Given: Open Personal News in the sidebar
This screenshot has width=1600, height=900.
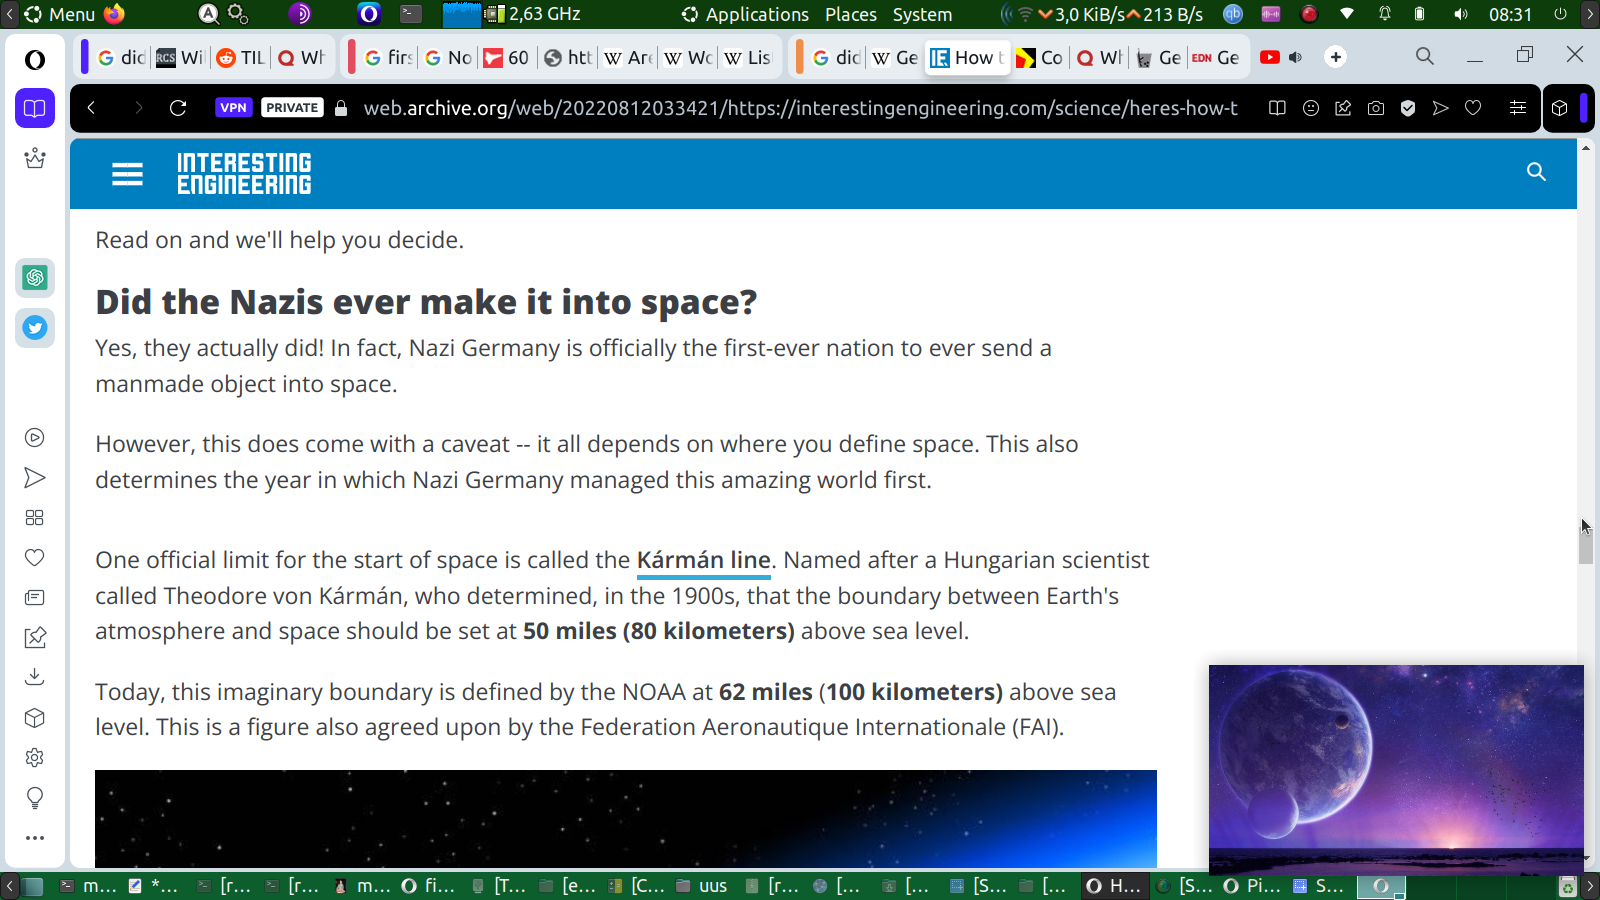Looking at the screenshot, I should tap(35, 598).
